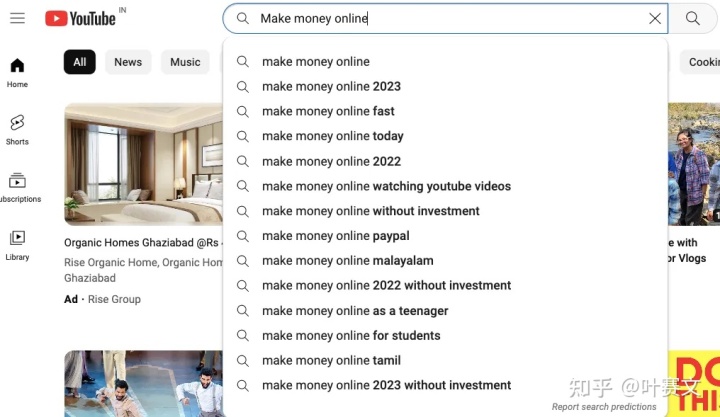Select the News filter chip
The height and width of the screenshot is (417, 720).
coord(128,62)
